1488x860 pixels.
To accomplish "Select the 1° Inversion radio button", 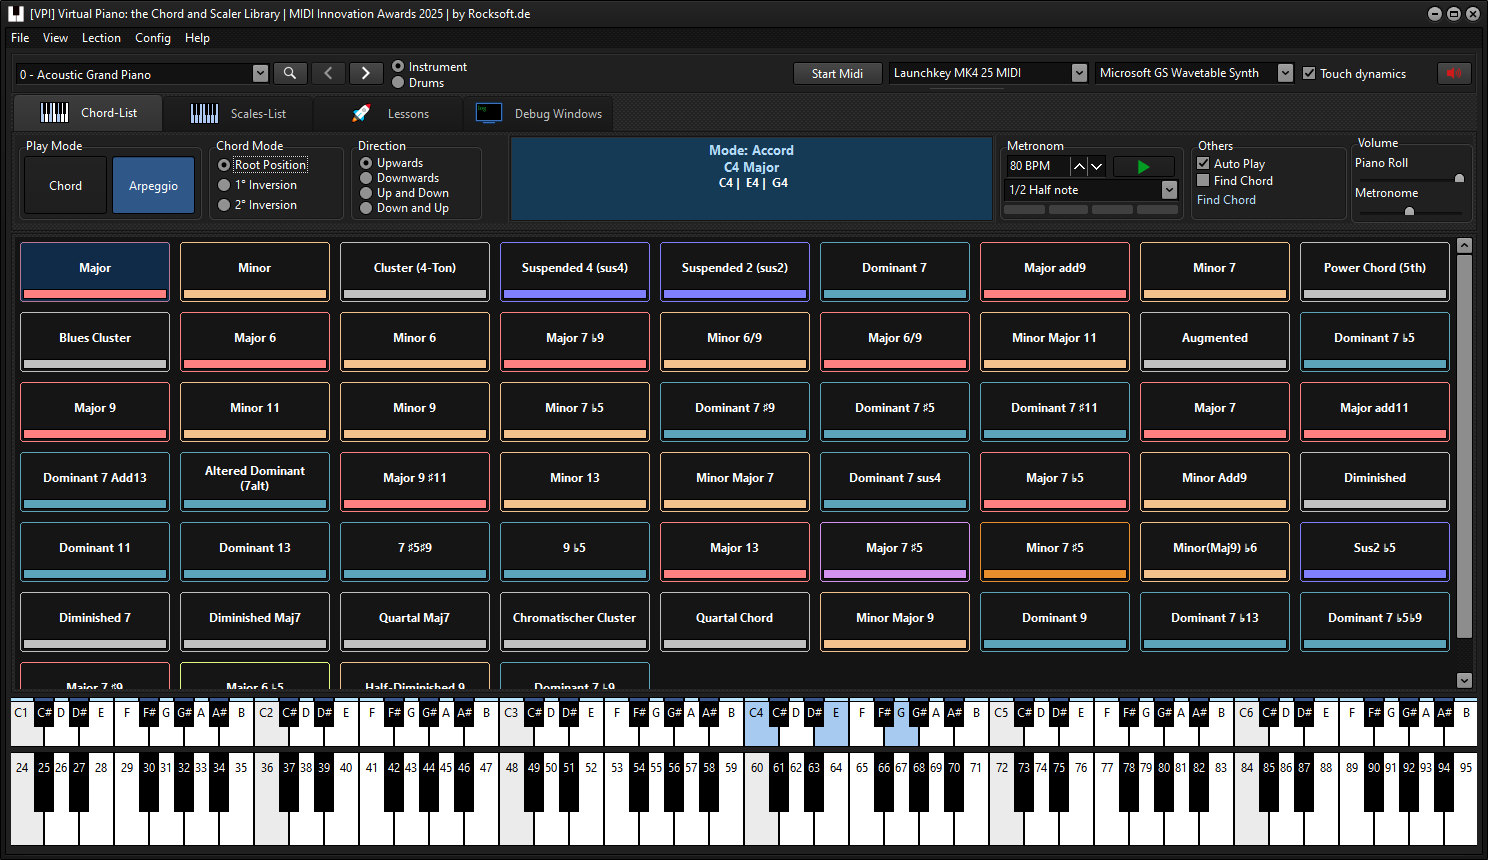I will click(x=223, y=184).
